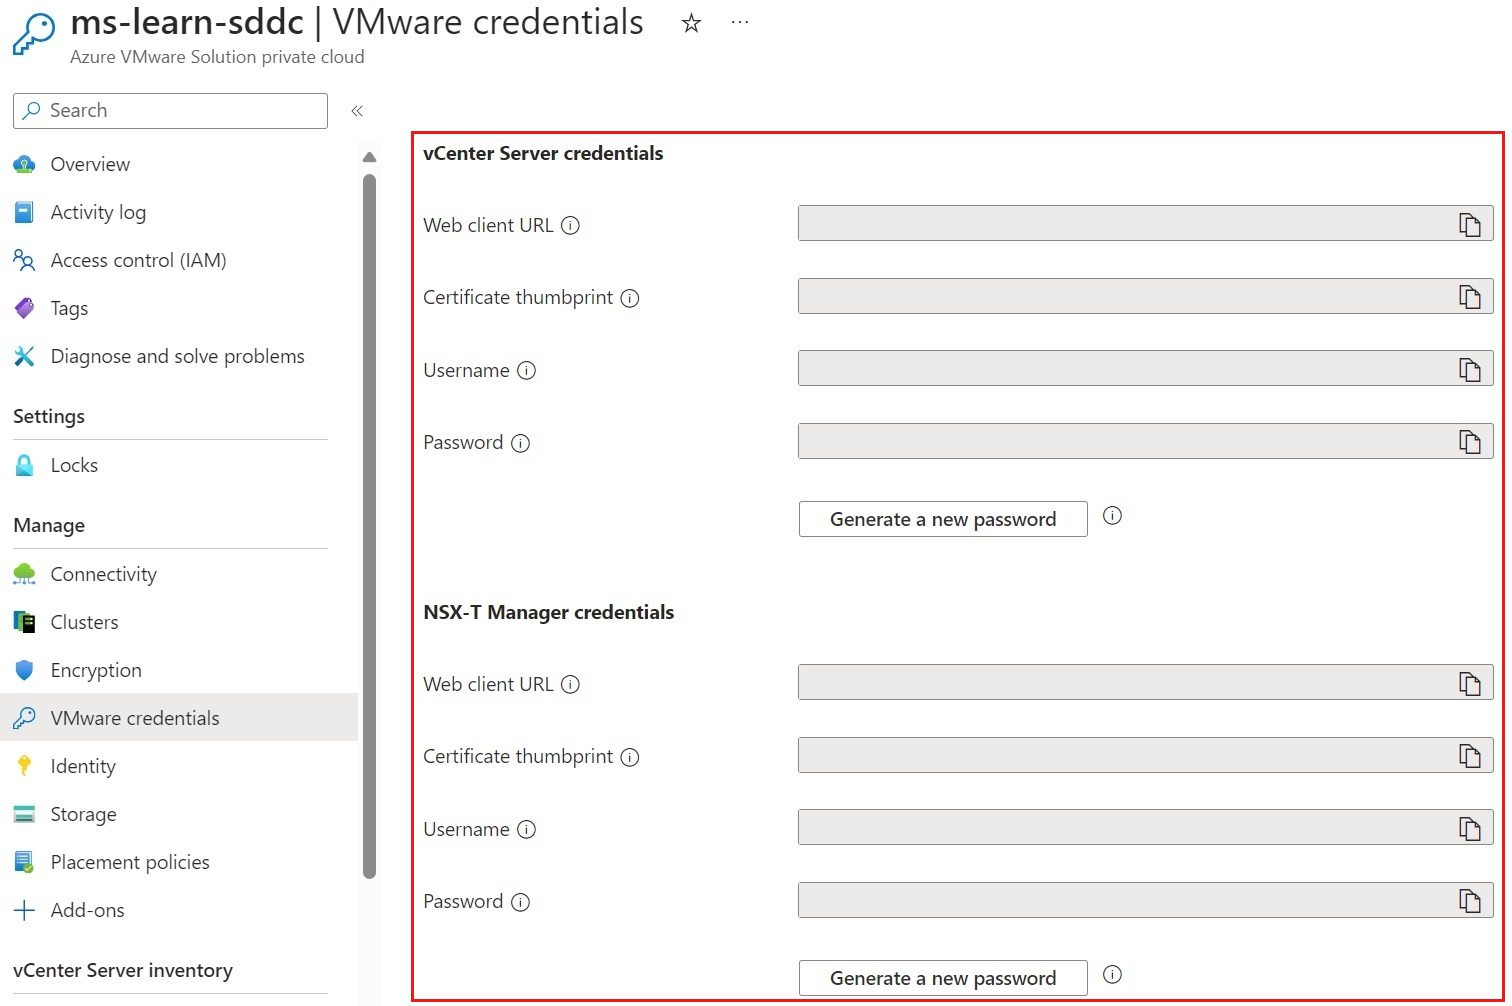This screenshot has height=1006, width=1512.
Task: Open Locks under Settings
Action: pyautogui.click(x=73, y=465)
